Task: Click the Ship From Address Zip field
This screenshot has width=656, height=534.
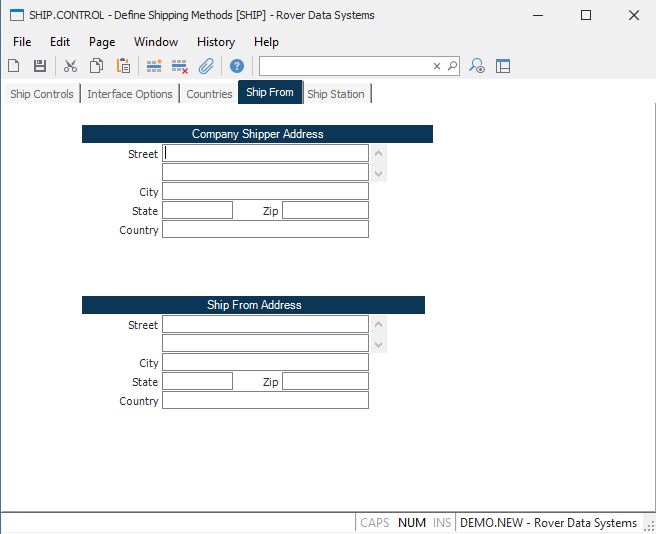Action: [325, 382]
